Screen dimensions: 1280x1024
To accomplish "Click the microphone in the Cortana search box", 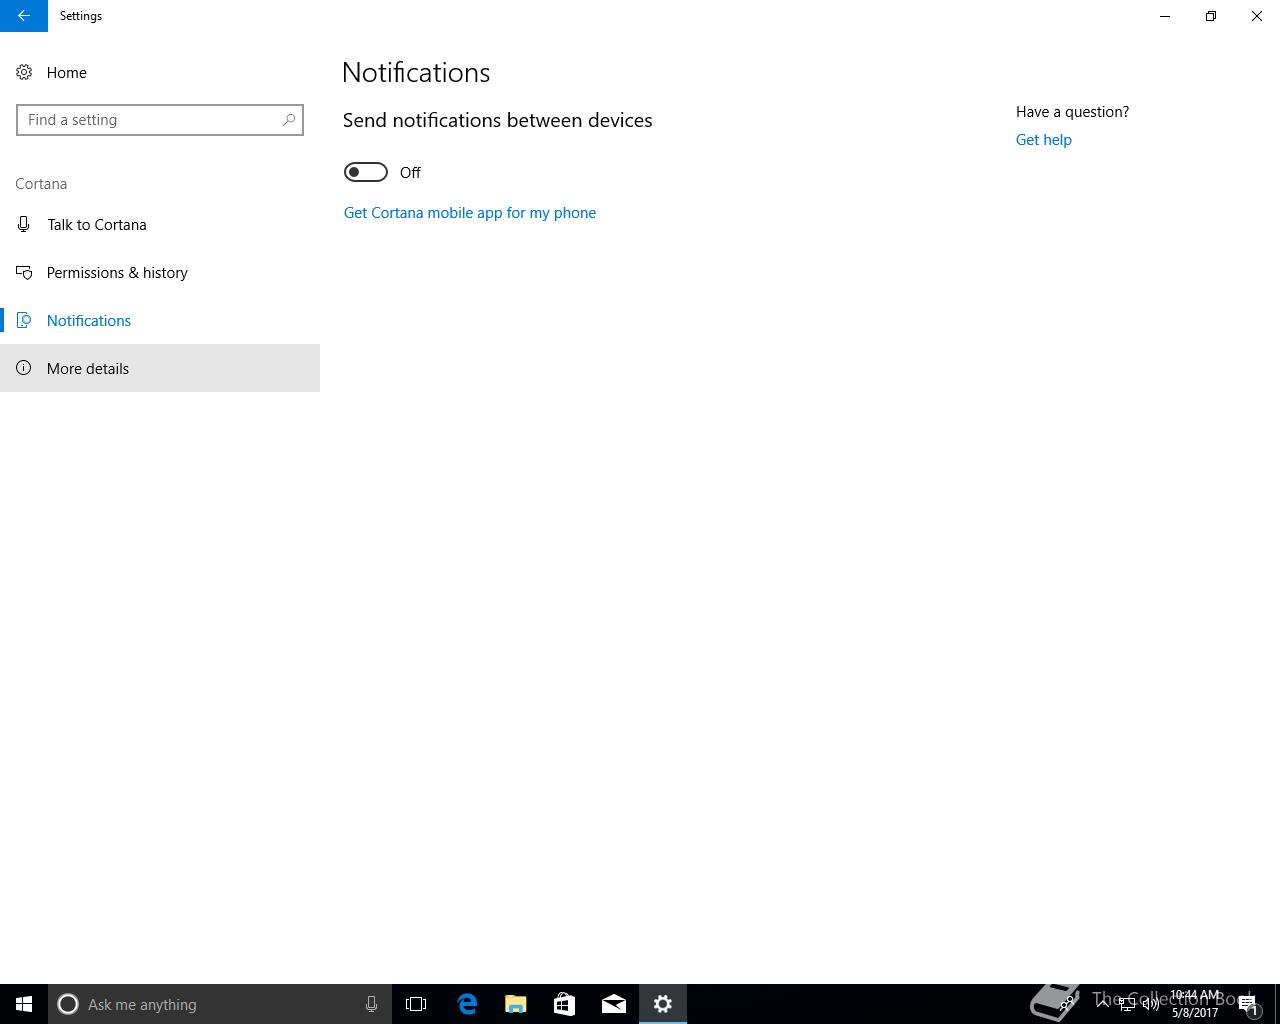I will tap(371, 1004).
